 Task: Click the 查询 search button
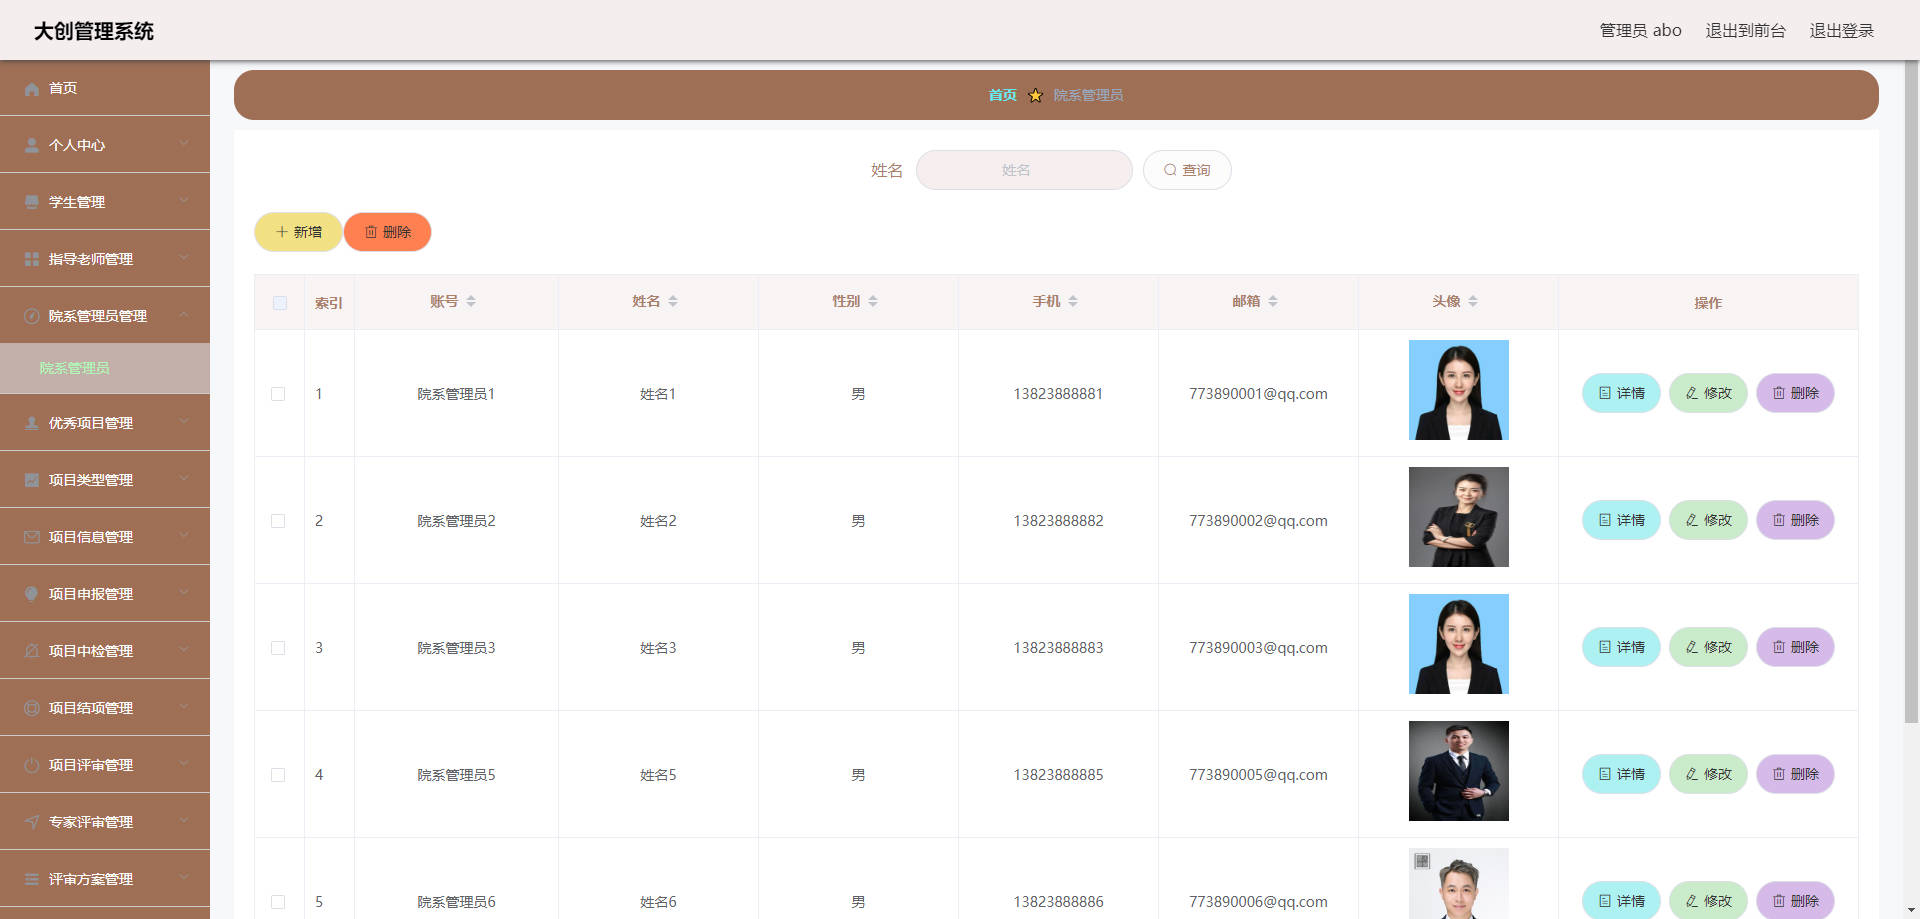click(1187, 170)
